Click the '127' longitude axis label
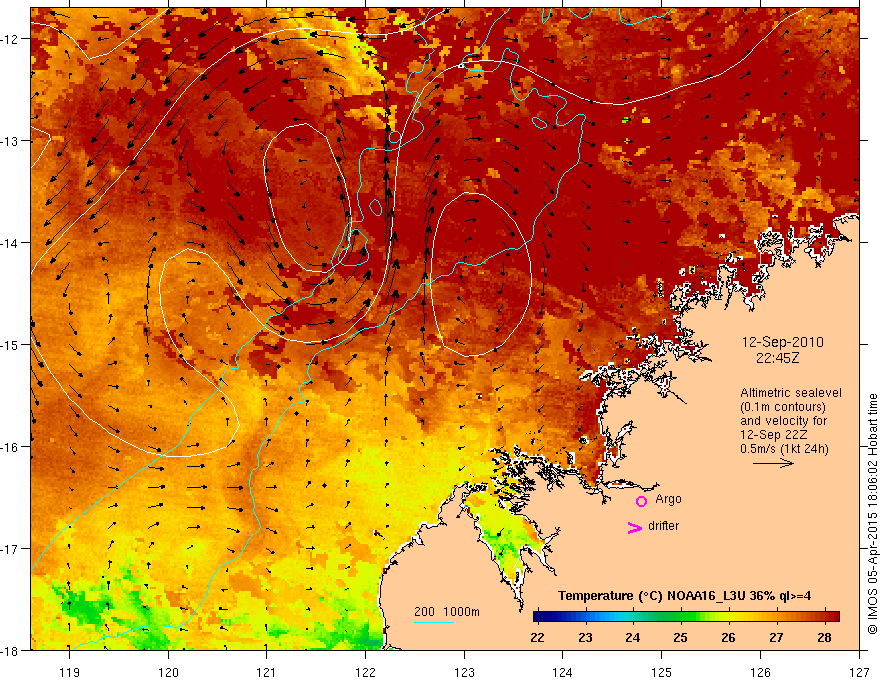The image size is (880, 680). click(x=859, y=672)
